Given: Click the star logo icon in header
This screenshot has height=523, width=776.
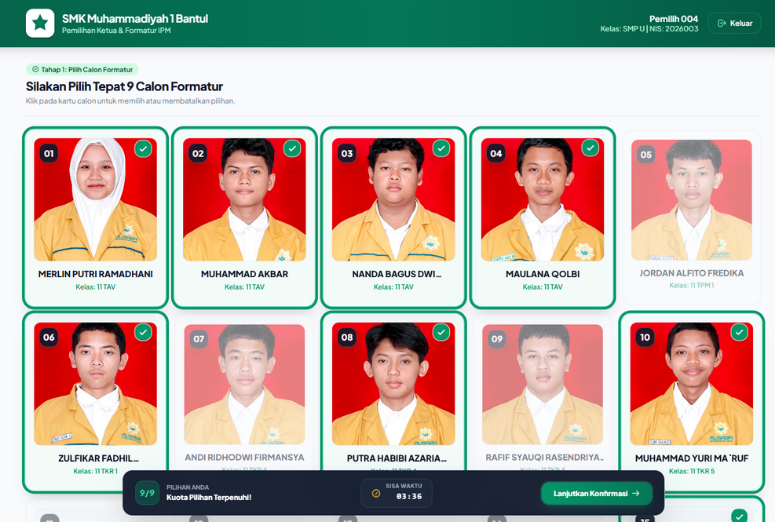Looking at the screenshot, I should point(40,23).
